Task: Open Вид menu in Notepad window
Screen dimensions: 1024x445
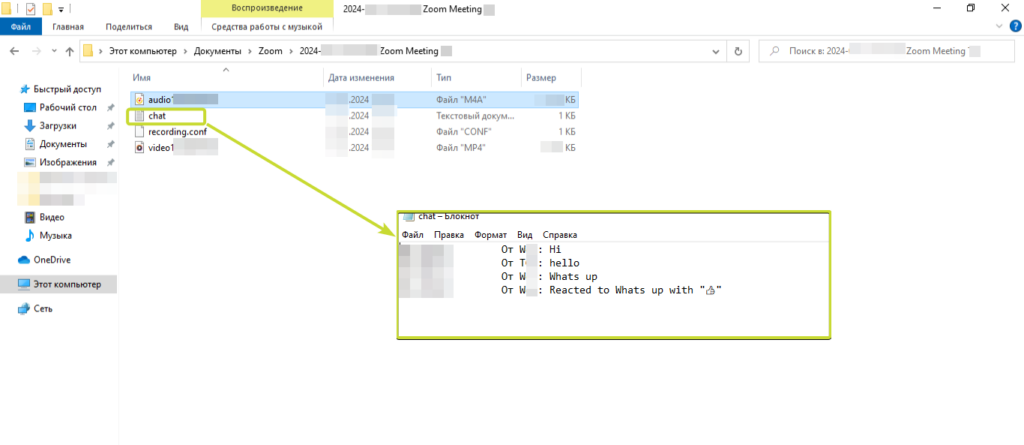Action: click(525, 235)
